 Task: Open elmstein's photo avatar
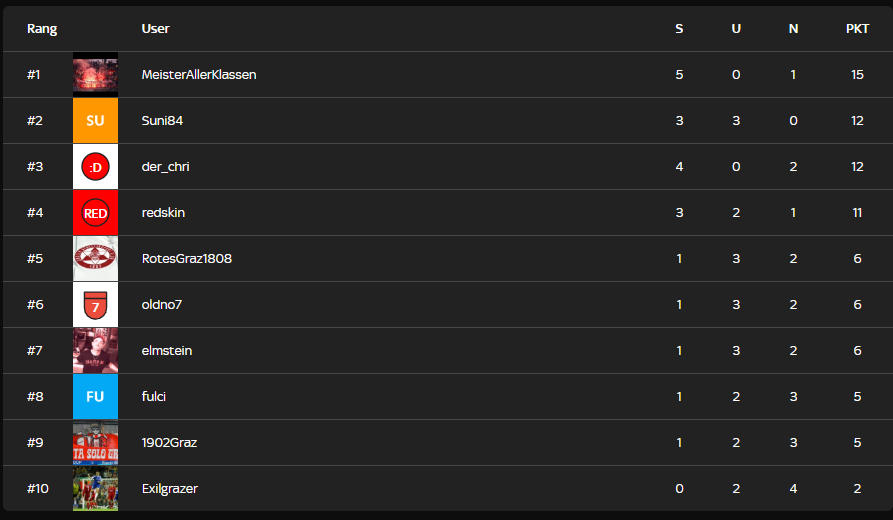click(x=95, y=351)
